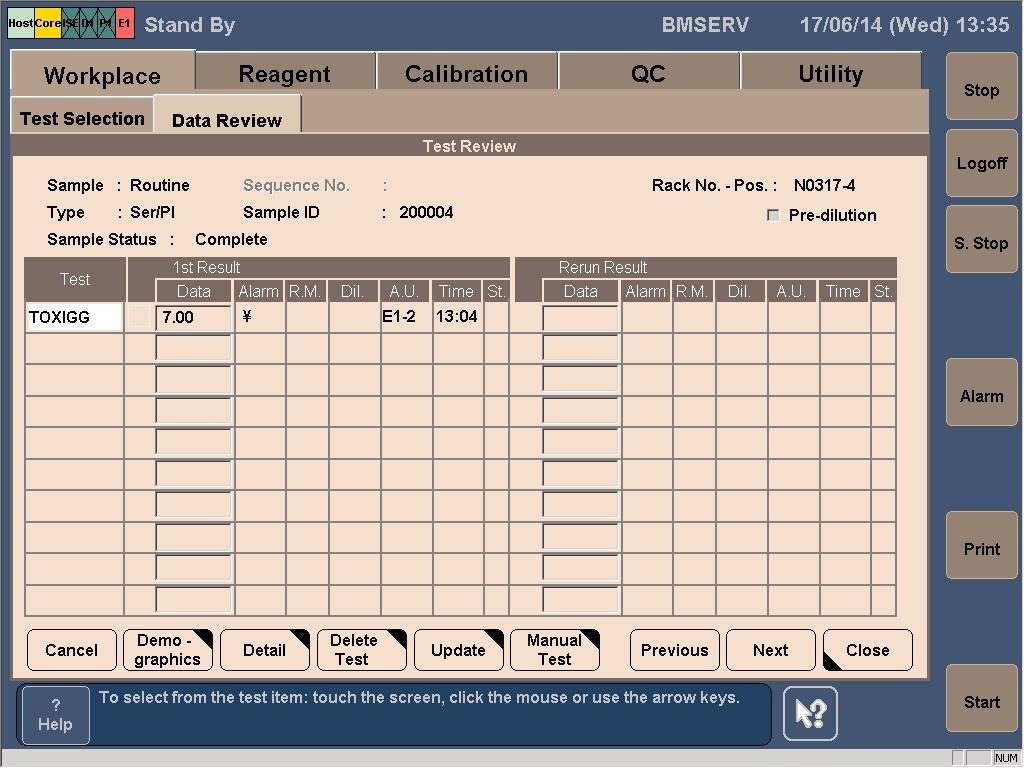Click the Logoff button
1024x768 pixels.
(982, 163)
